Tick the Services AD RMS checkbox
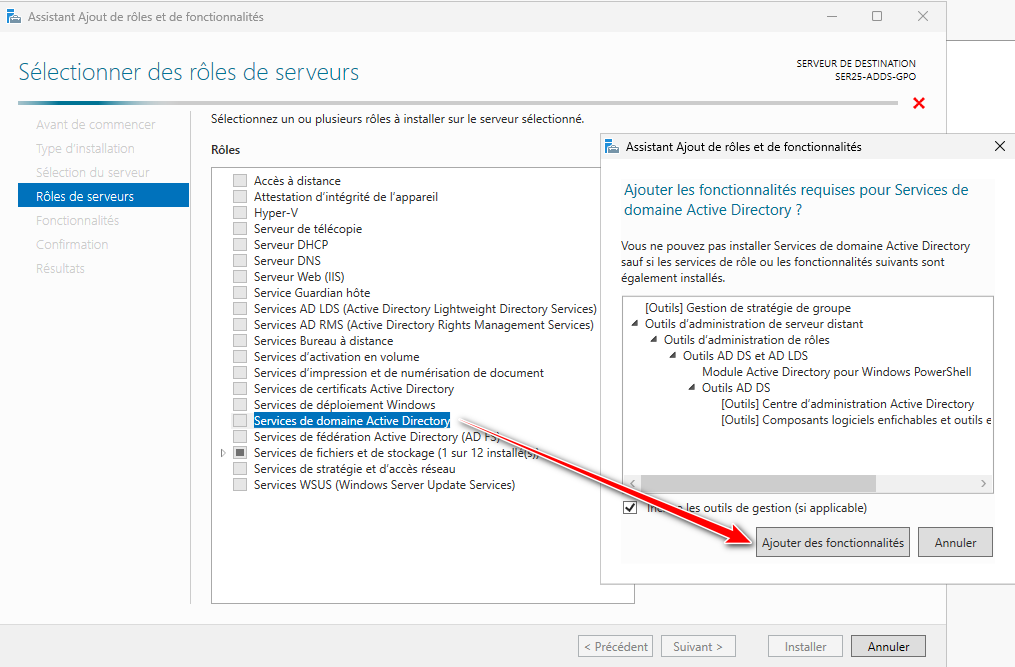 [240, 324]
